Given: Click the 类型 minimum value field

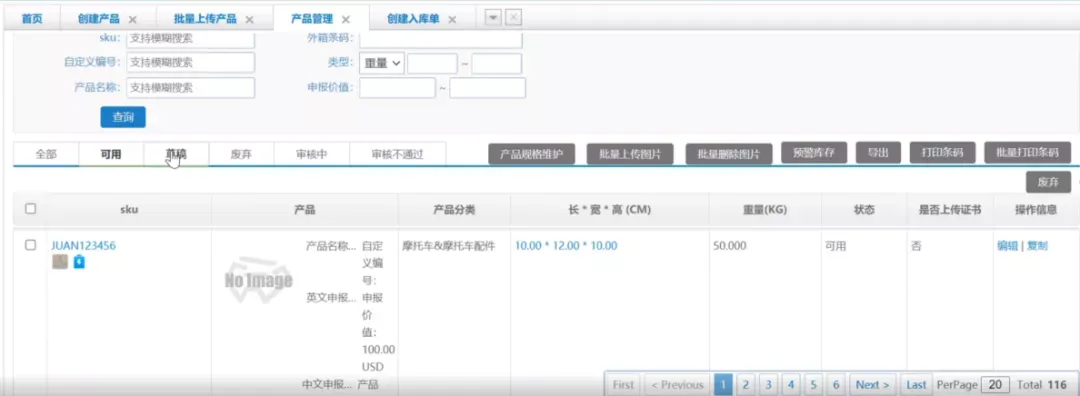Looking at the screenshot, I should point(433,63).
